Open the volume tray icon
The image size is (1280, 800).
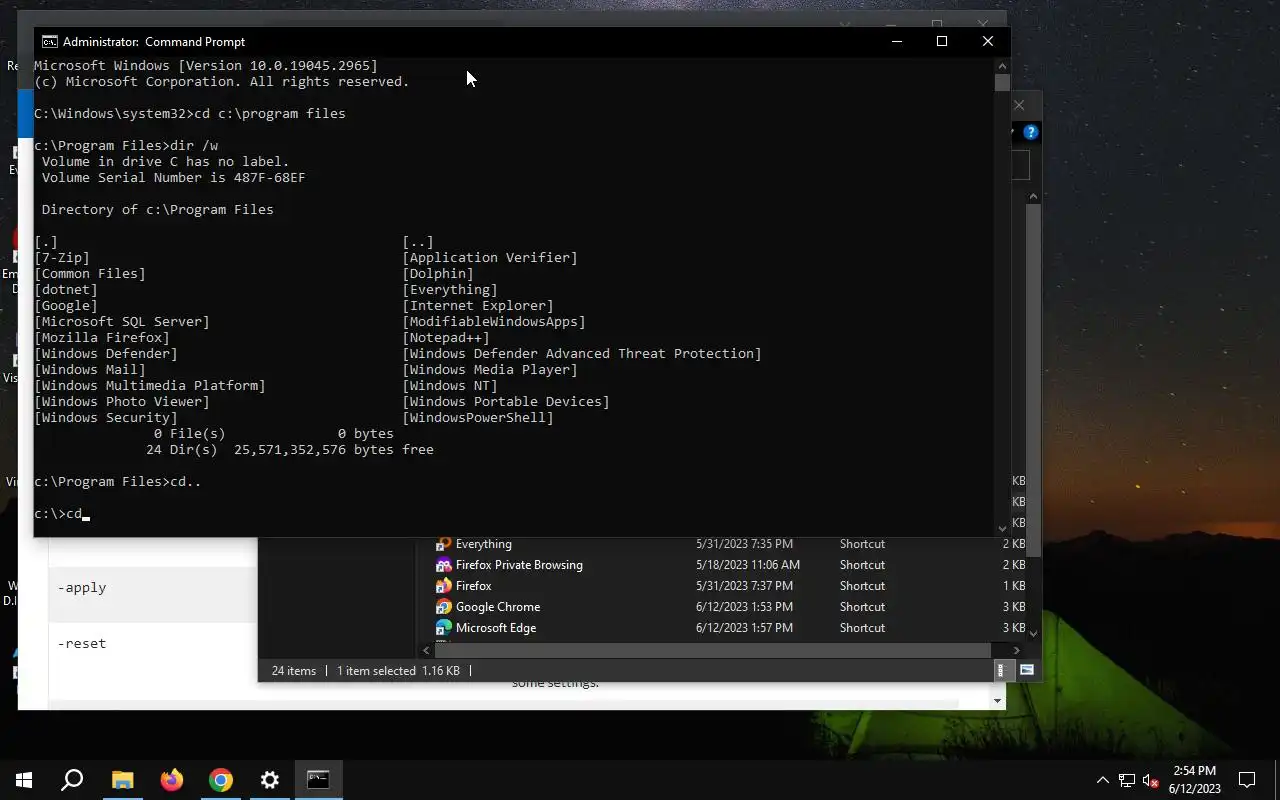[x=1151, y=780]
